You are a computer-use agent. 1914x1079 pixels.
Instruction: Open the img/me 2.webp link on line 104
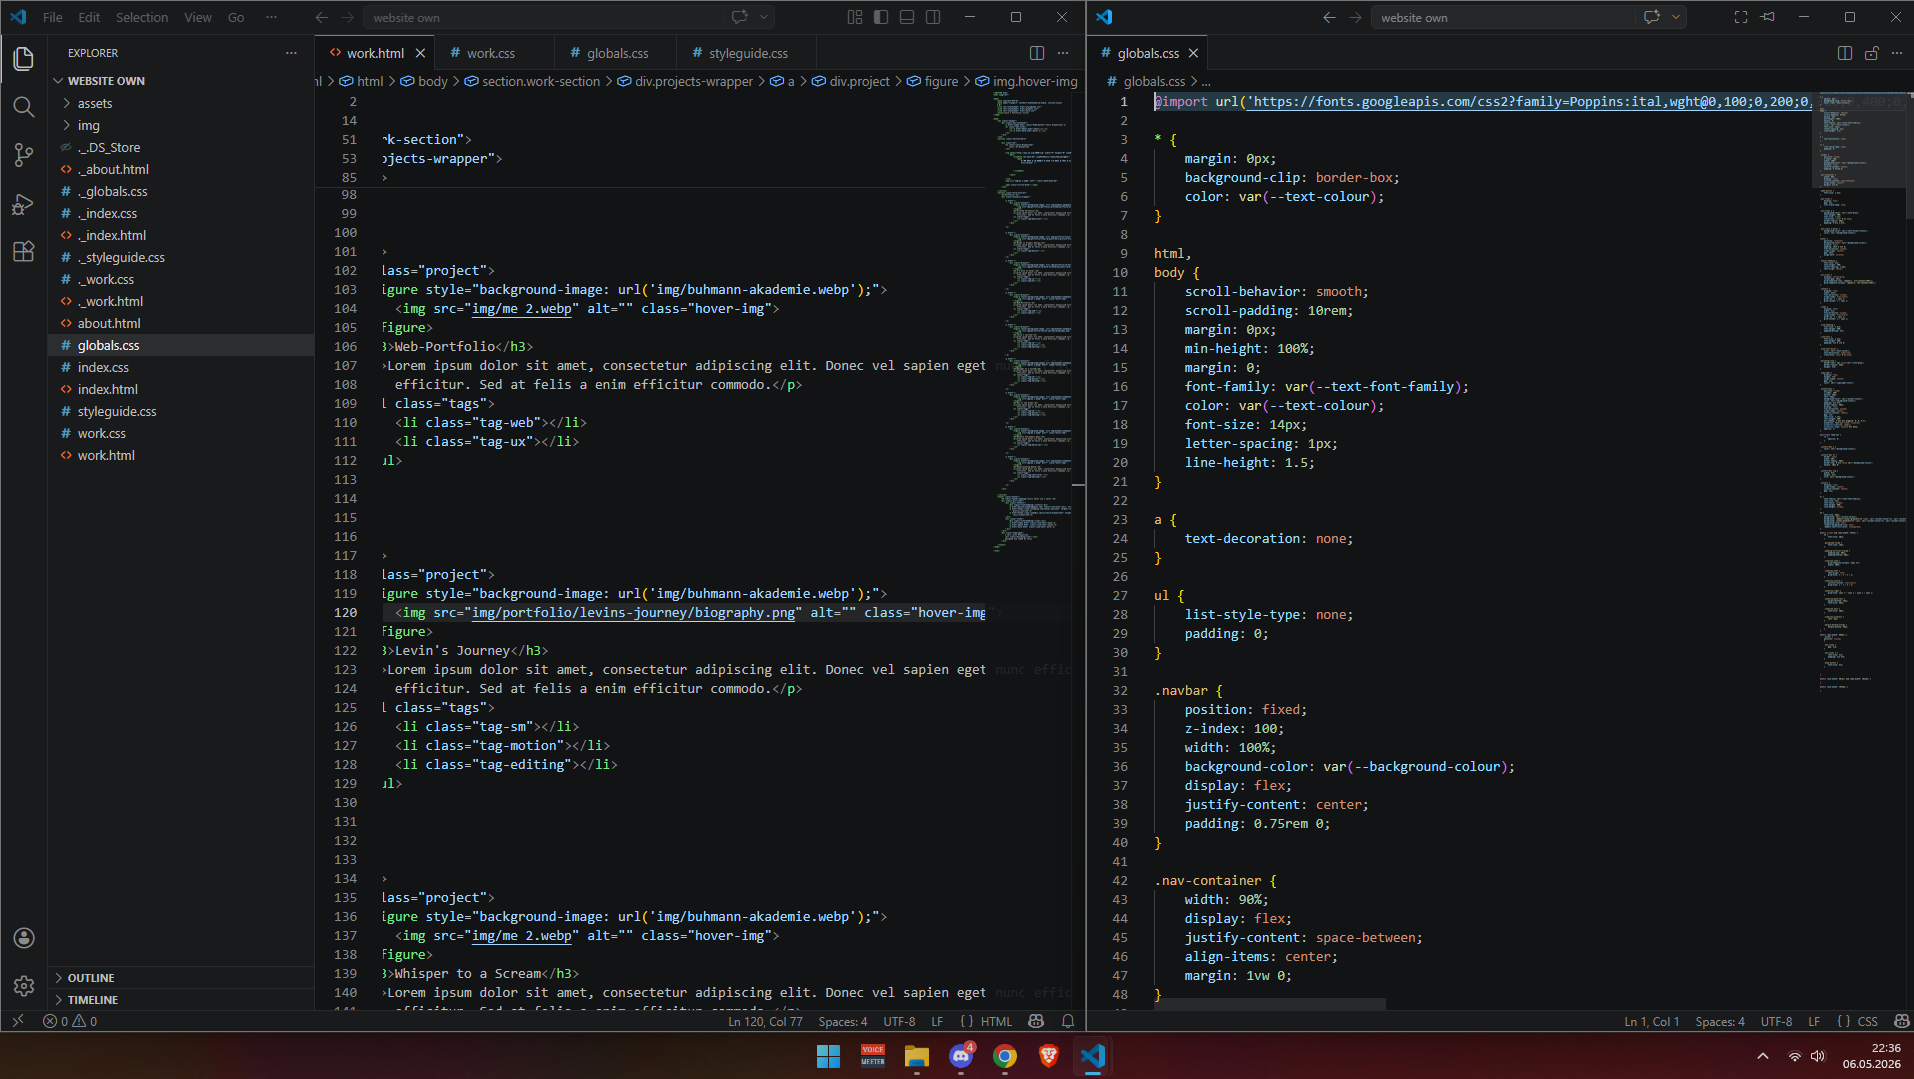point(522,309)
